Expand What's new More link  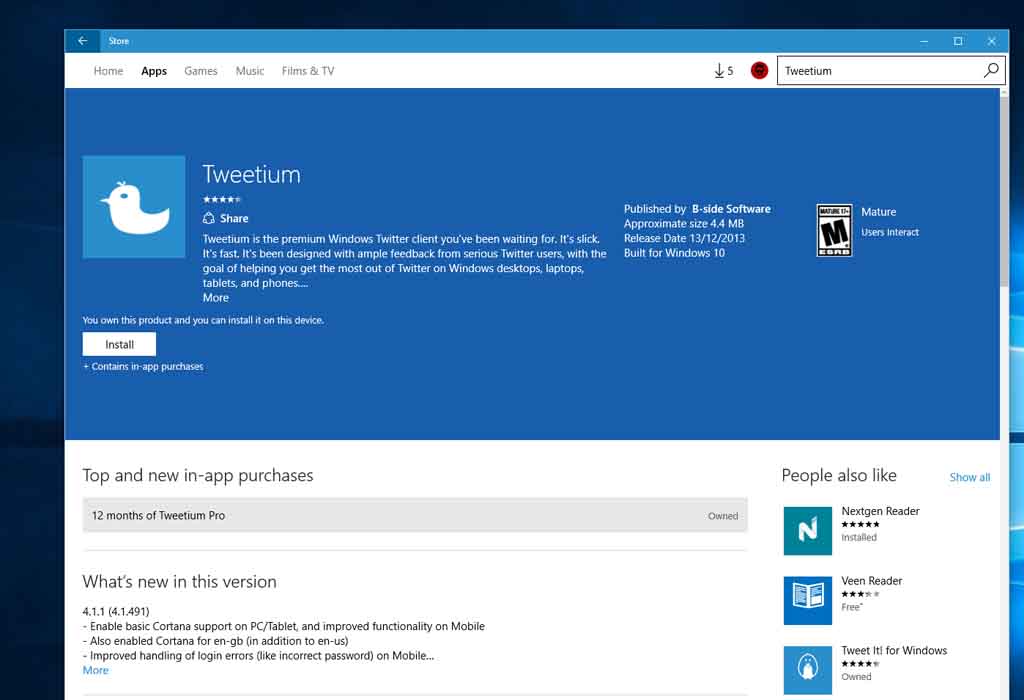pyautogui.click(x=96, y=670)
